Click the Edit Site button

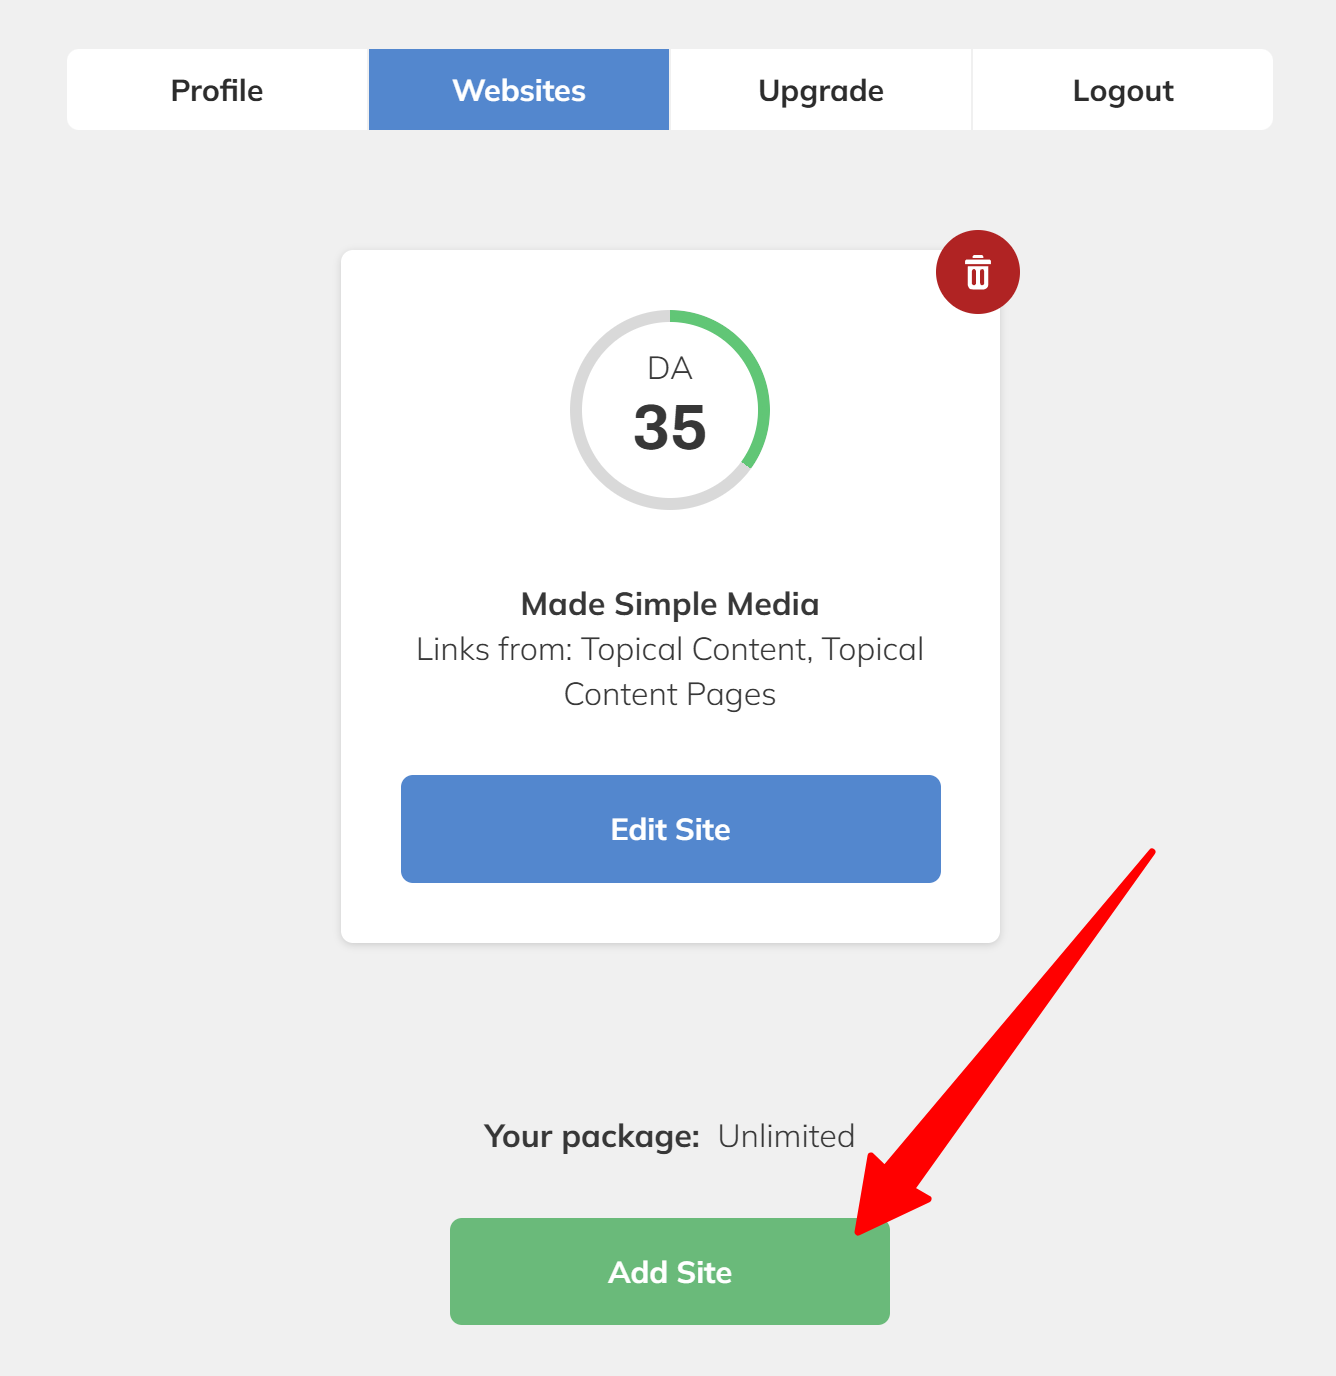click(x=670, y=828)
